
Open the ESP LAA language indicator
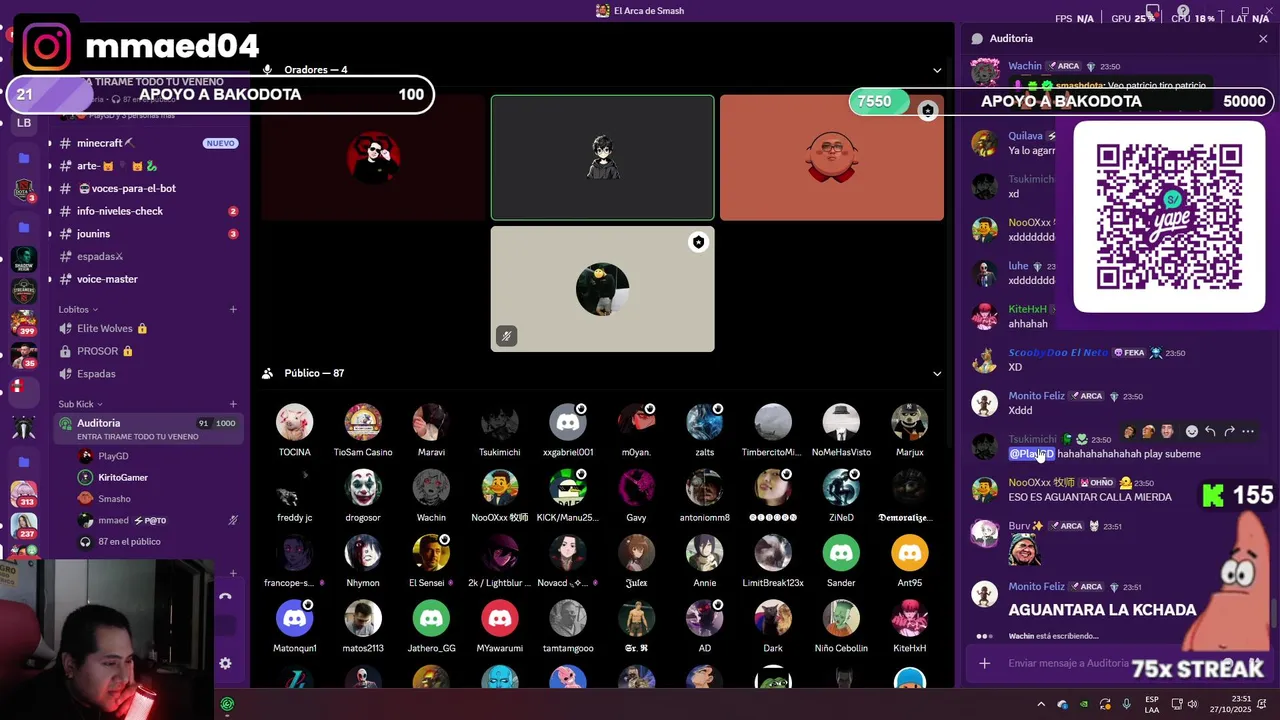1152,704
